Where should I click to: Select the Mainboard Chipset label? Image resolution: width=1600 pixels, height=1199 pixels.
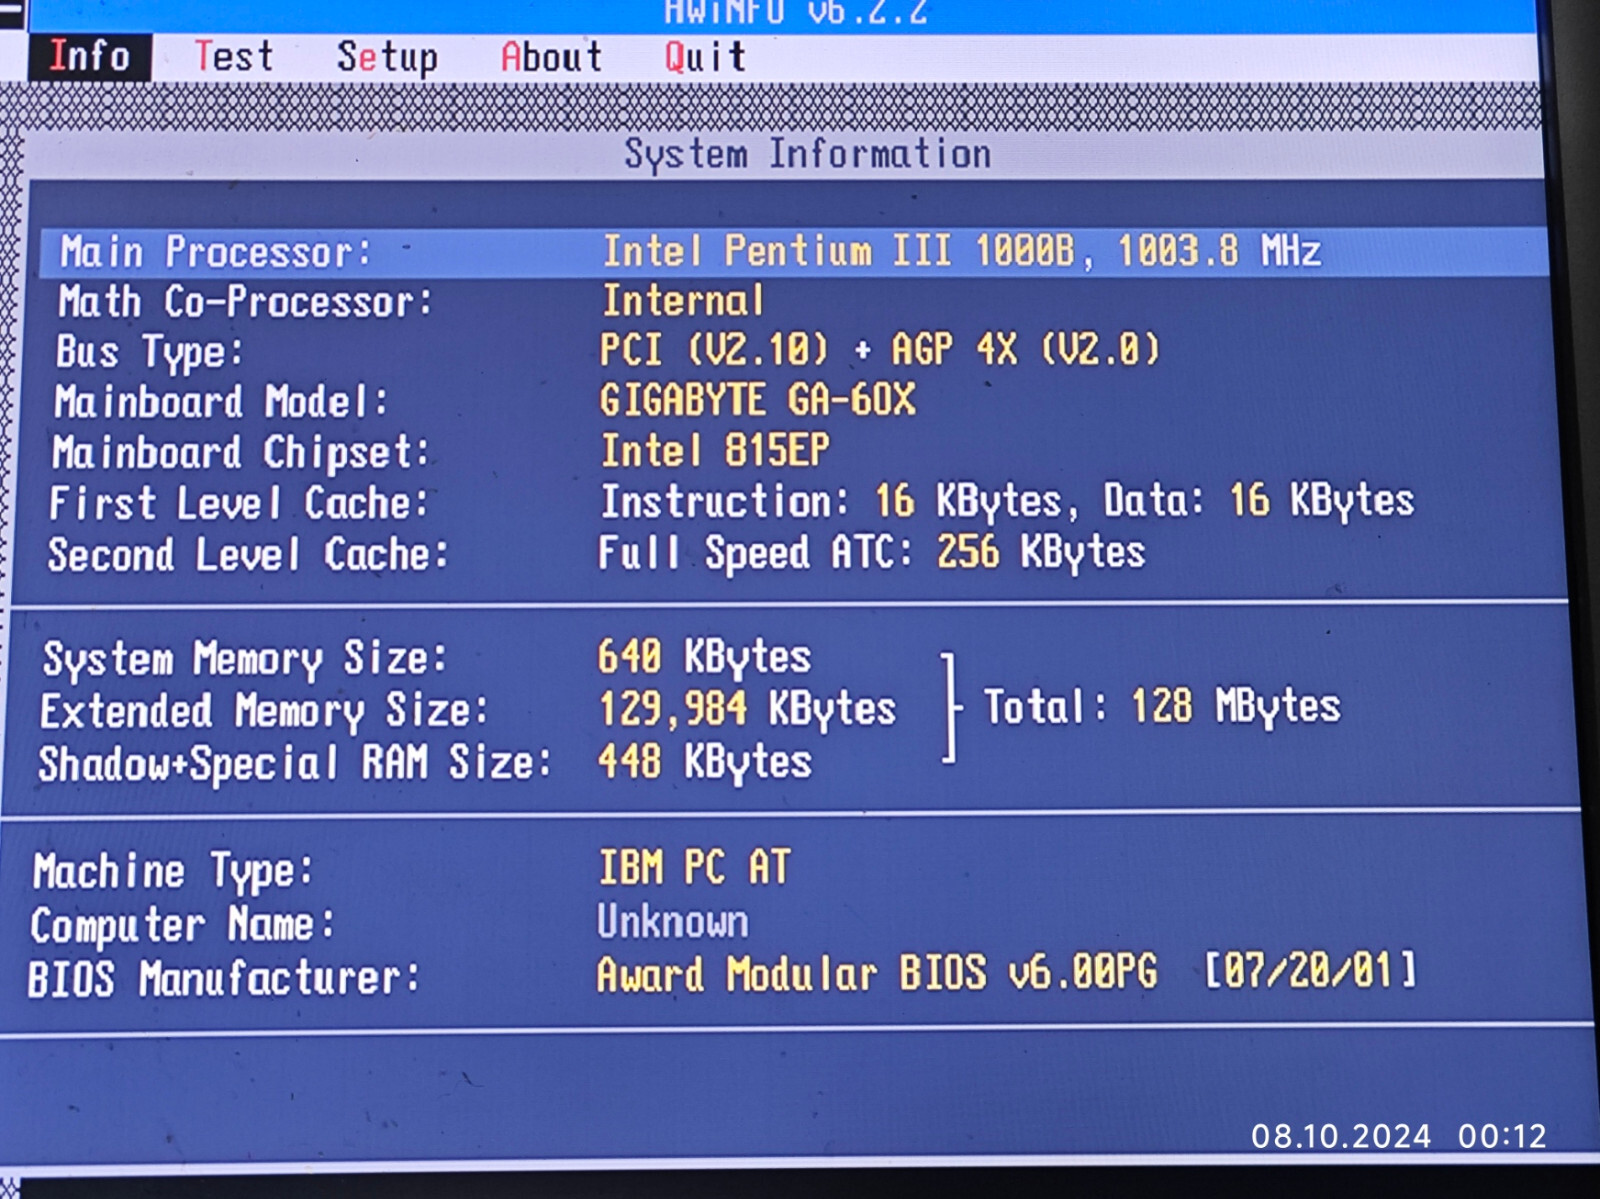click(x=241, y=453)
